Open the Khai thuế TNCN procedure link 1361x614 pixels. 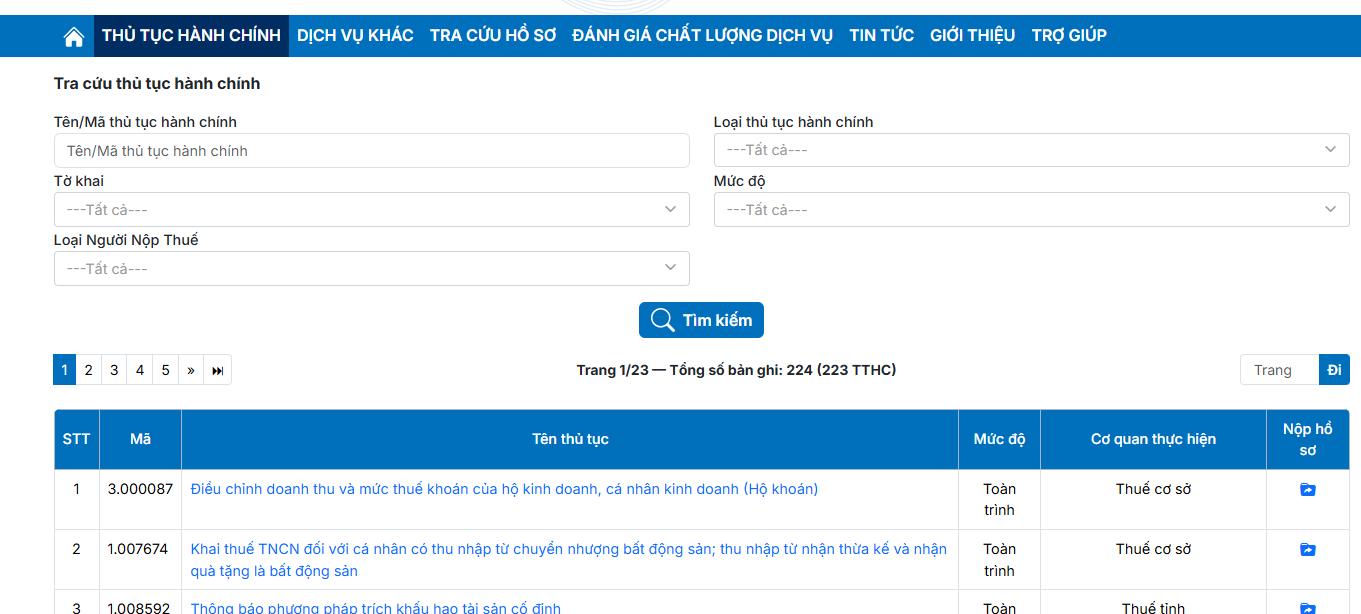[x=568, y=549]
